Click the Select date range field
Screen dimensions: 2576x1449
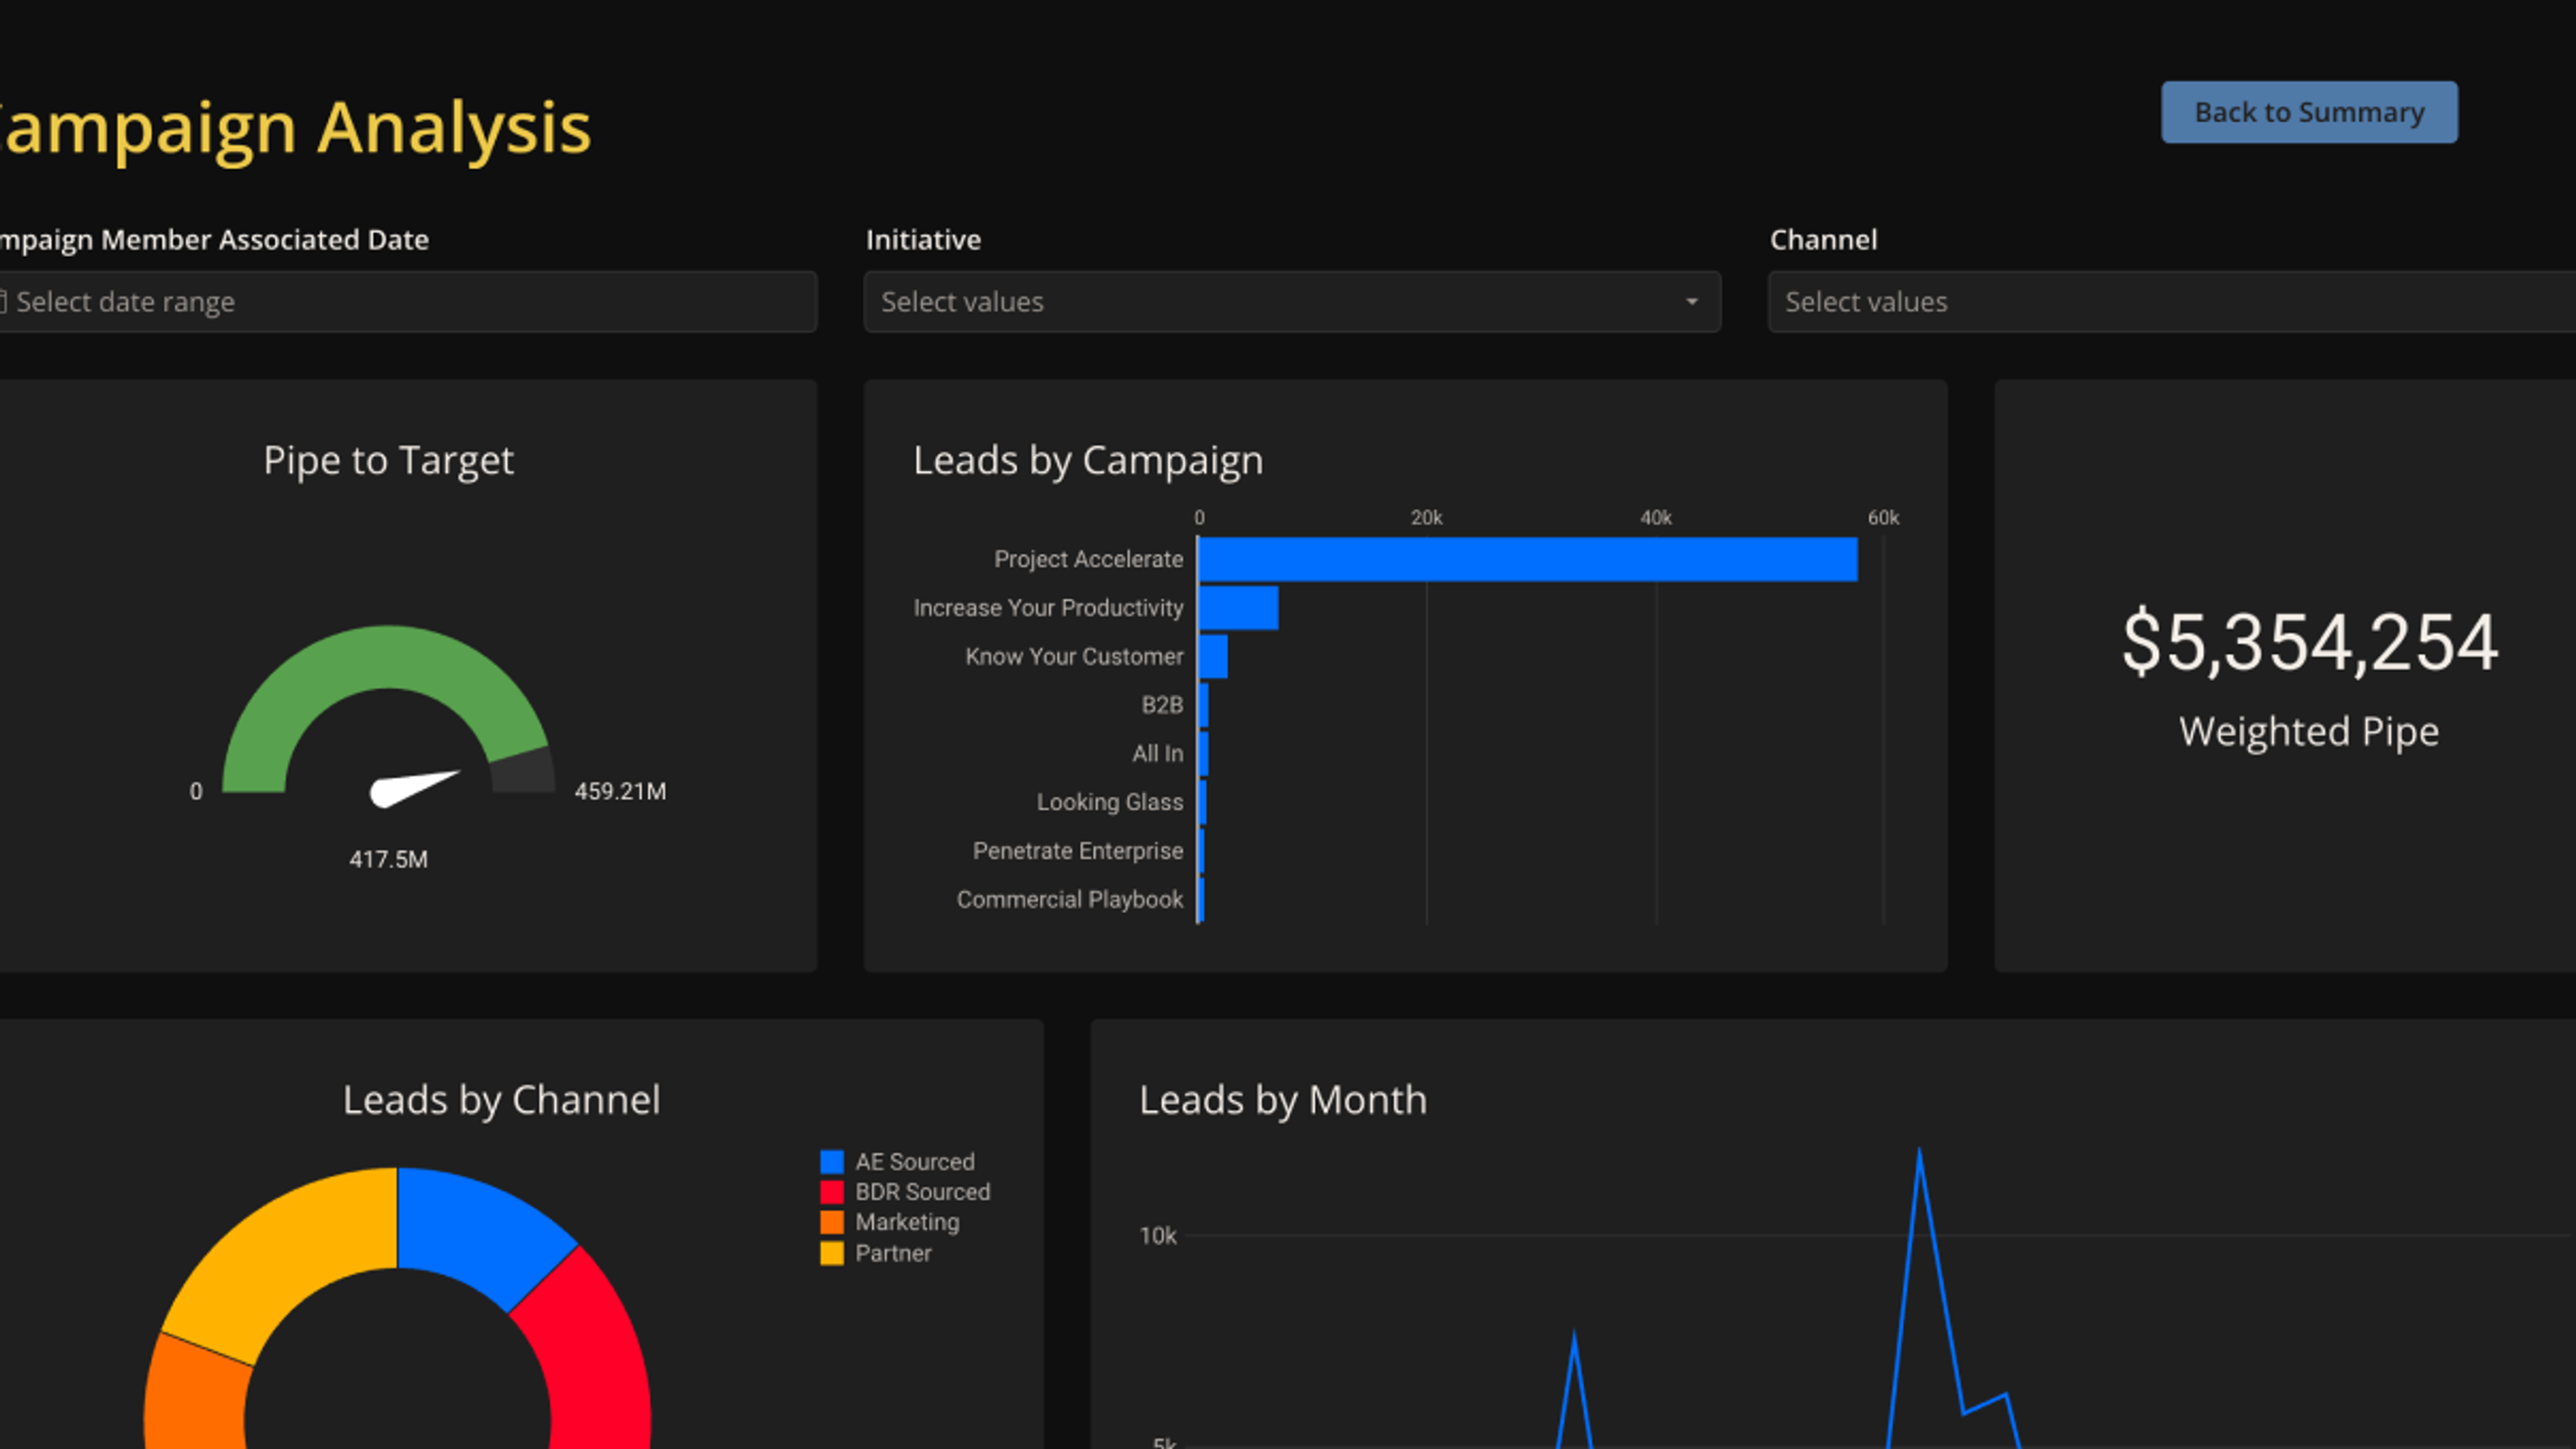408,301
